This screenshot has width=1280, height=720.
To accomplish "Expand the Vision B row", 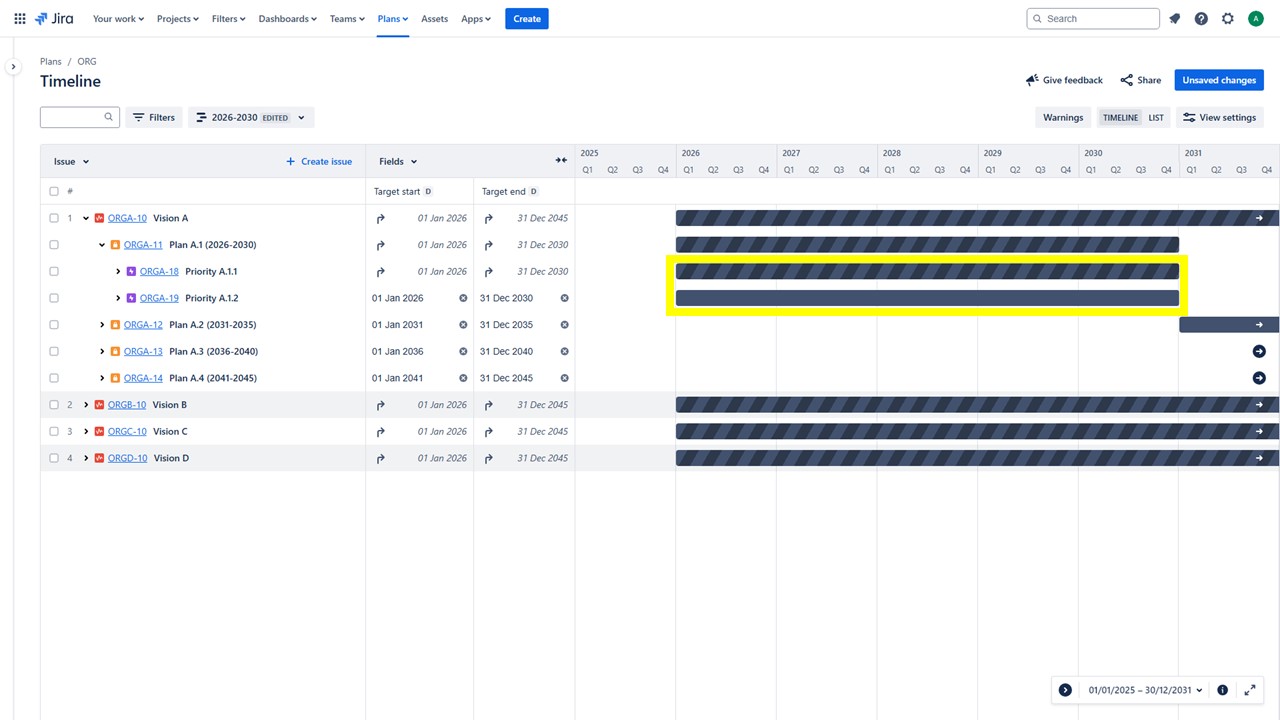I will pyautogui.click(x=86, y=405).
